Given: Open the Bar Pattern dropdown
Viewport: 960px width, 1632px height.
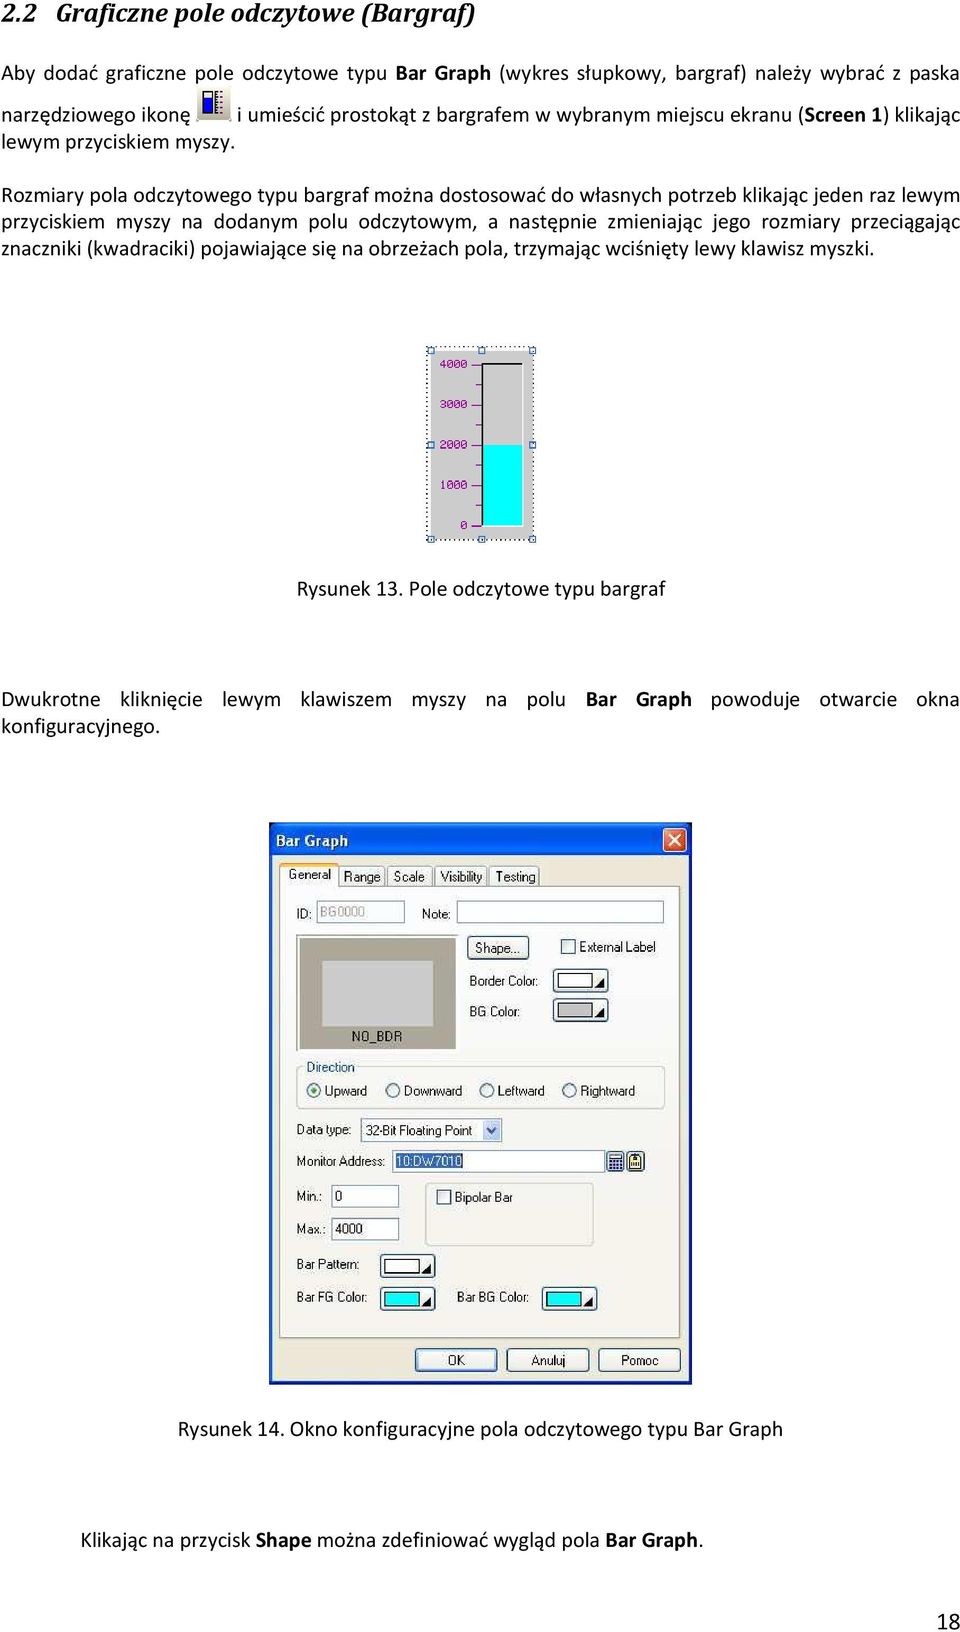Looking at the screenshot, I should [x=408, y=1266].
